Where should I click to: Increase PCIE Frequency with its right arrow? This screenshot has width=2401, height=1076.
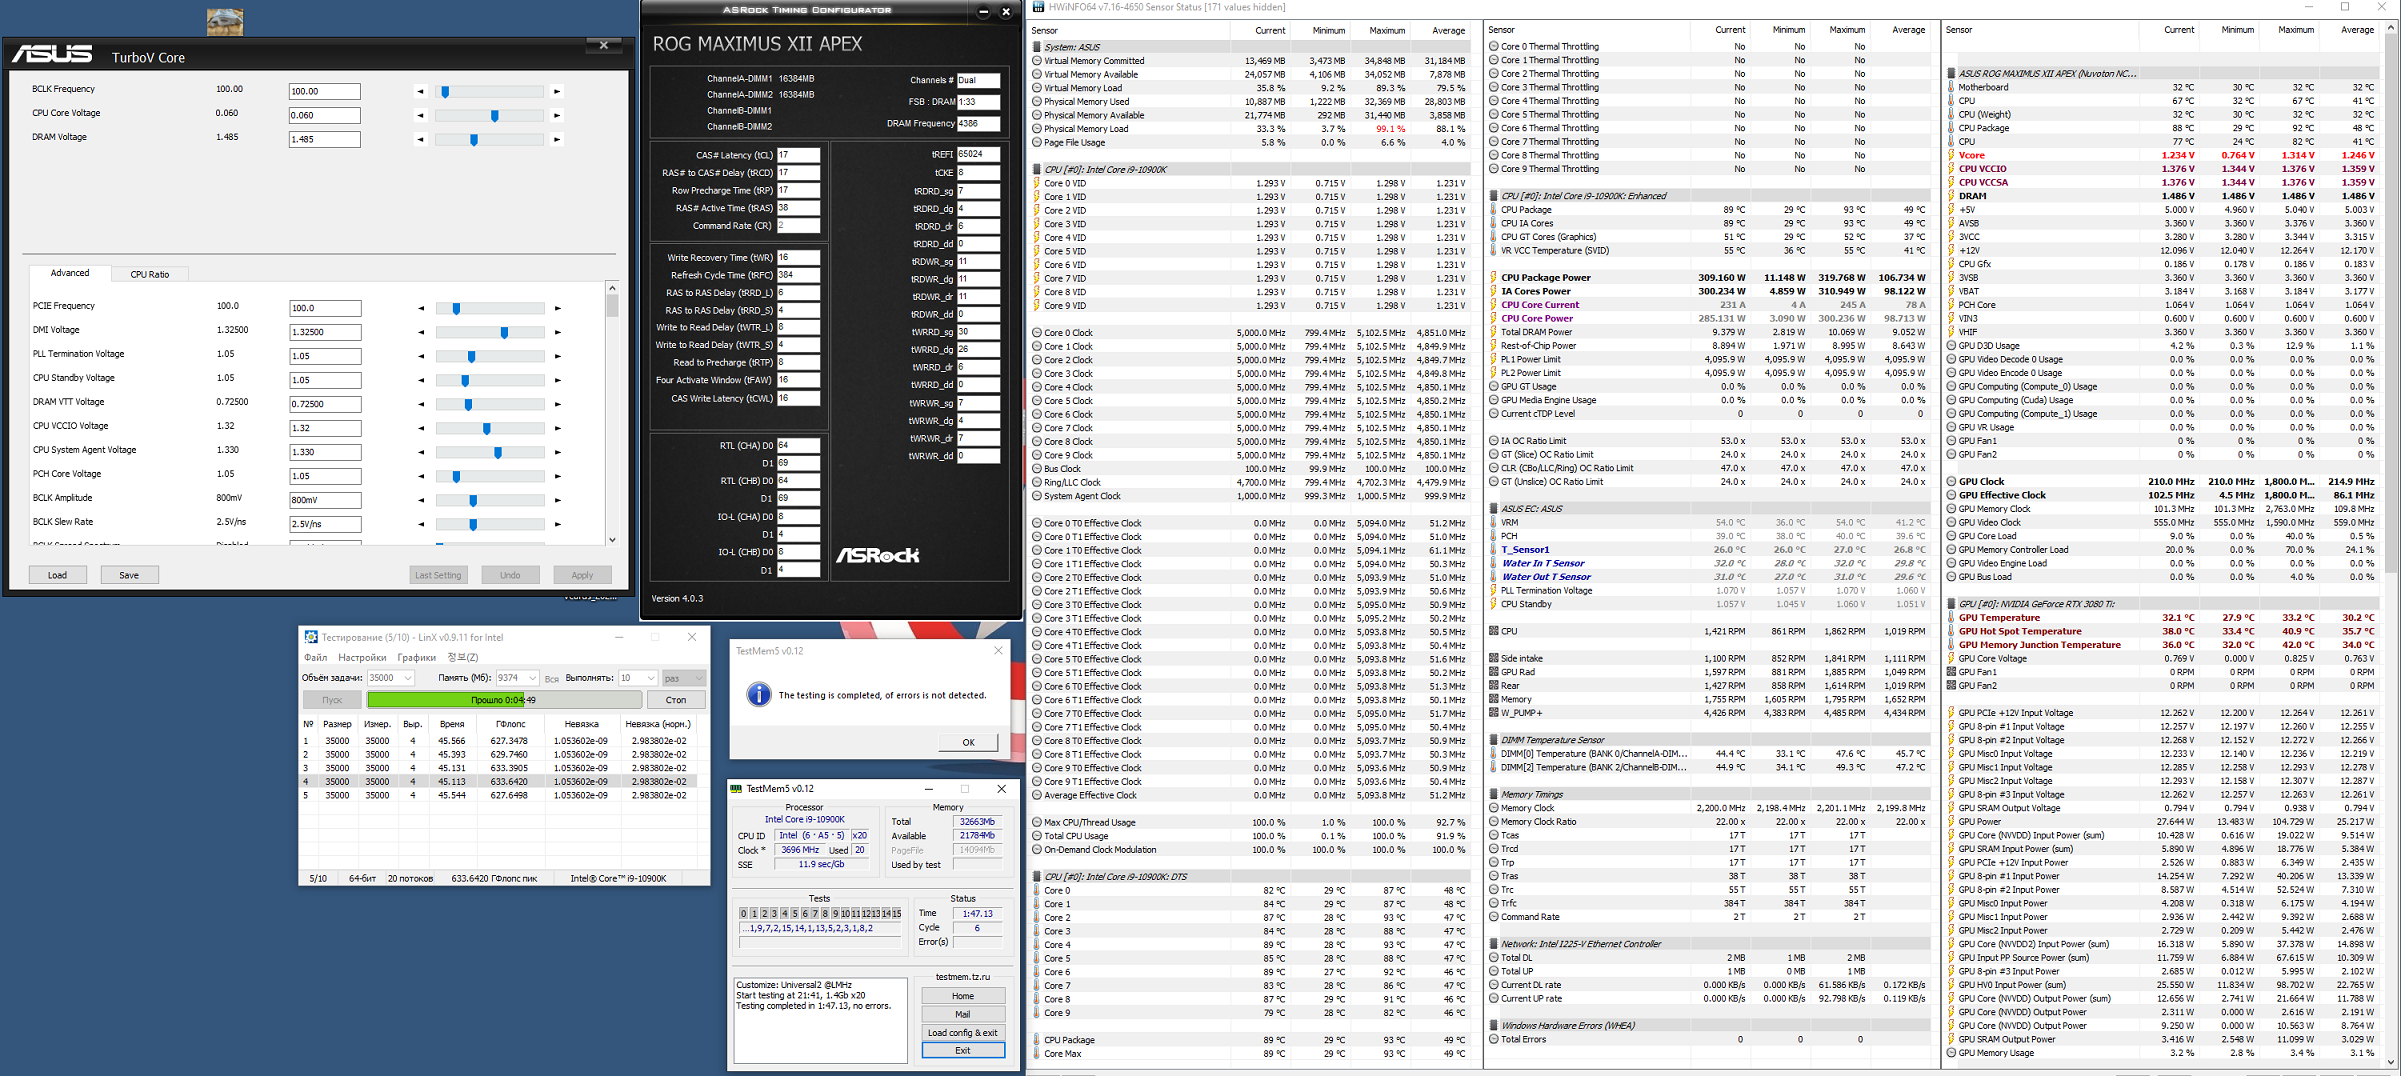(557, 308)
